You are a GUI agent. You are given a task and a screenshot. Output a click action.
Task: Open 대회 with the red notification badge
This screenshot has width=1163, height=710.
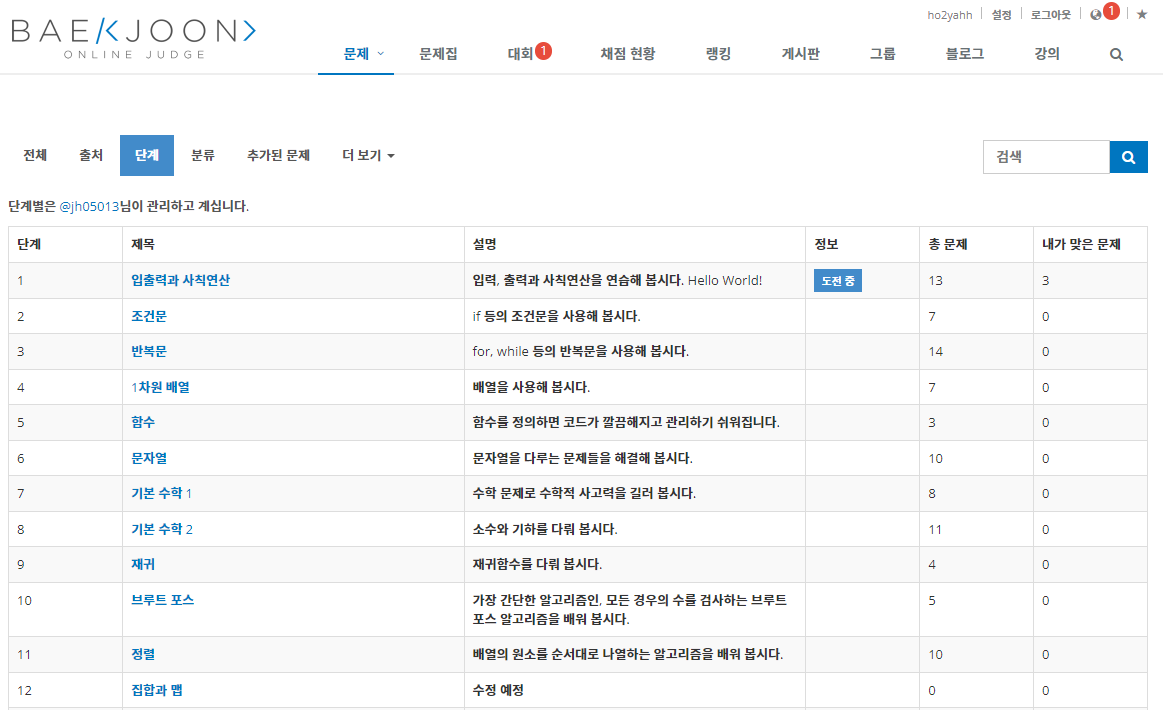coord(523,54)
